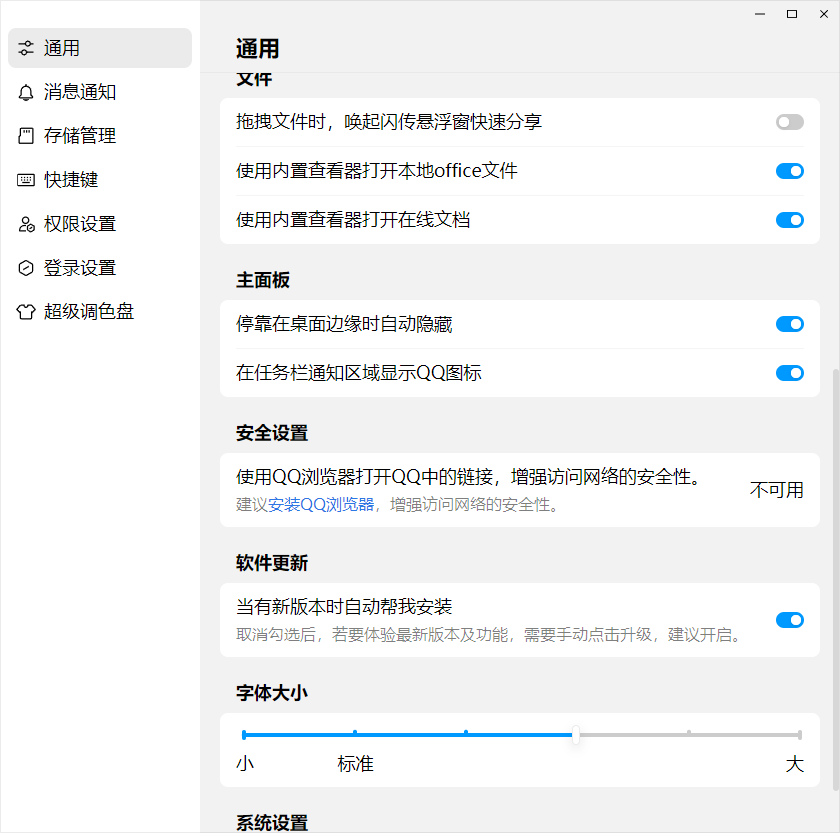Turn off auto-hide when docked at desktop edge
Screen dimensions: 840x833
tap(789, 324)
